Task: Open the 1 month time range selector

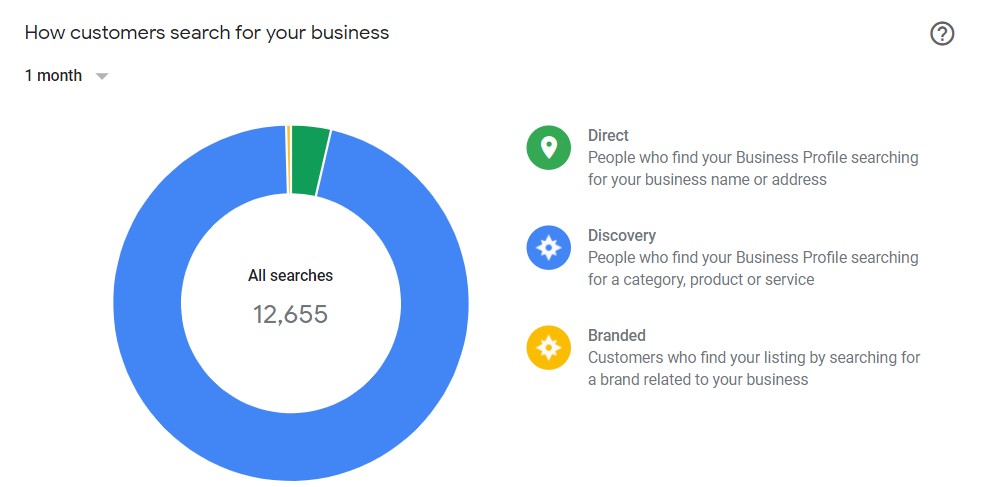Action: [x=67, y=75]
